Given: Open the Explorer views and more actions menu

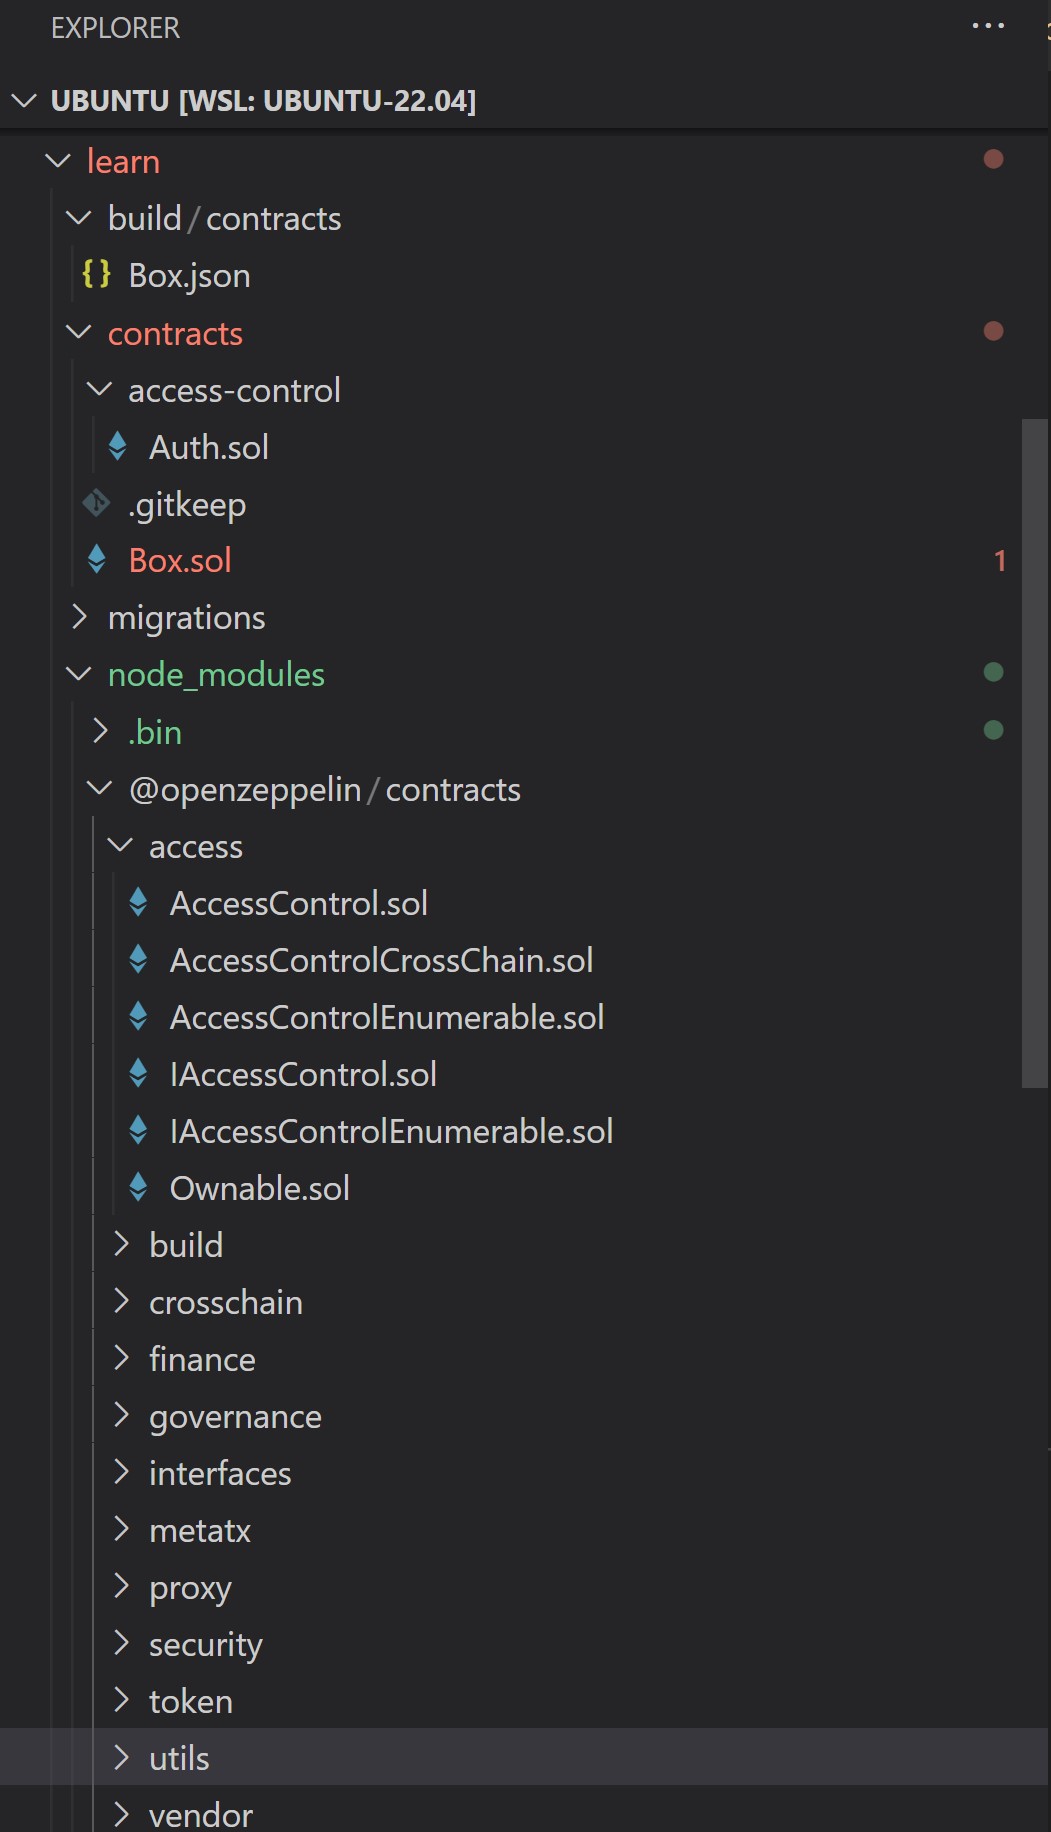Looking at the screenshot, I should (987, 26).
